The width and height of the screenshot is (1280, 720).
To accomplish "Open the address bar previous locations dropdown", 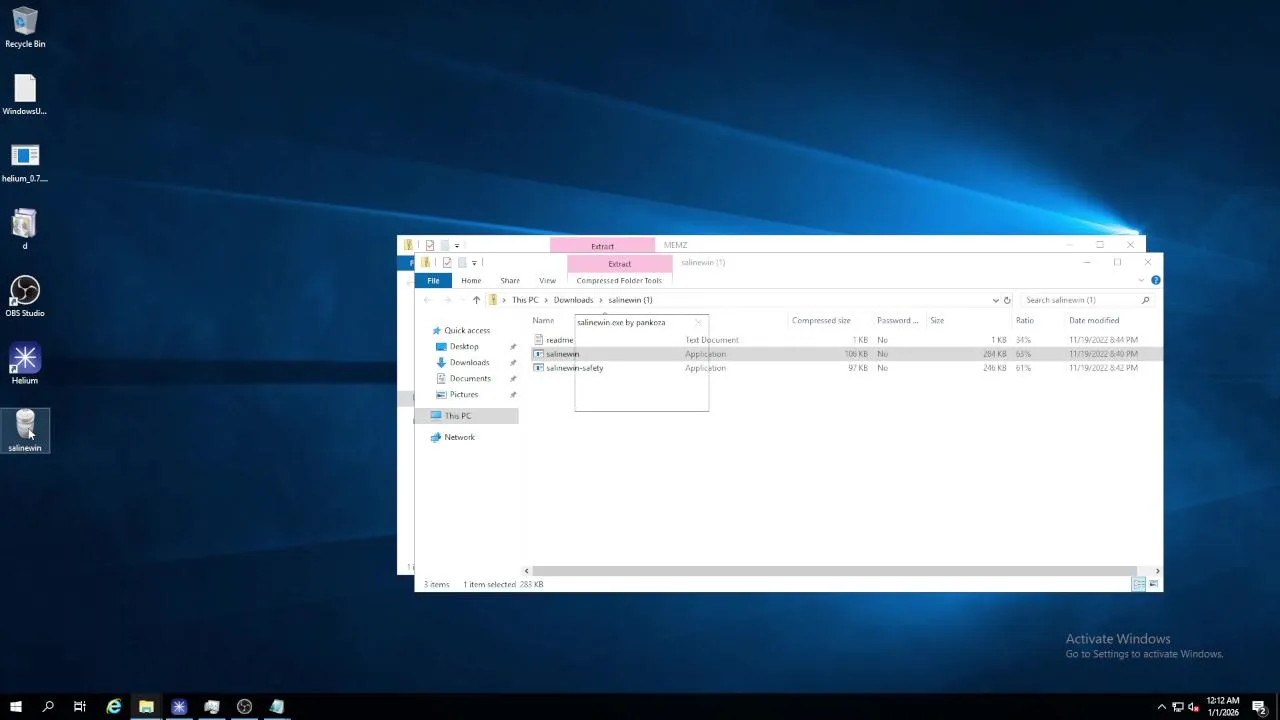I will (x=995, y=300).
